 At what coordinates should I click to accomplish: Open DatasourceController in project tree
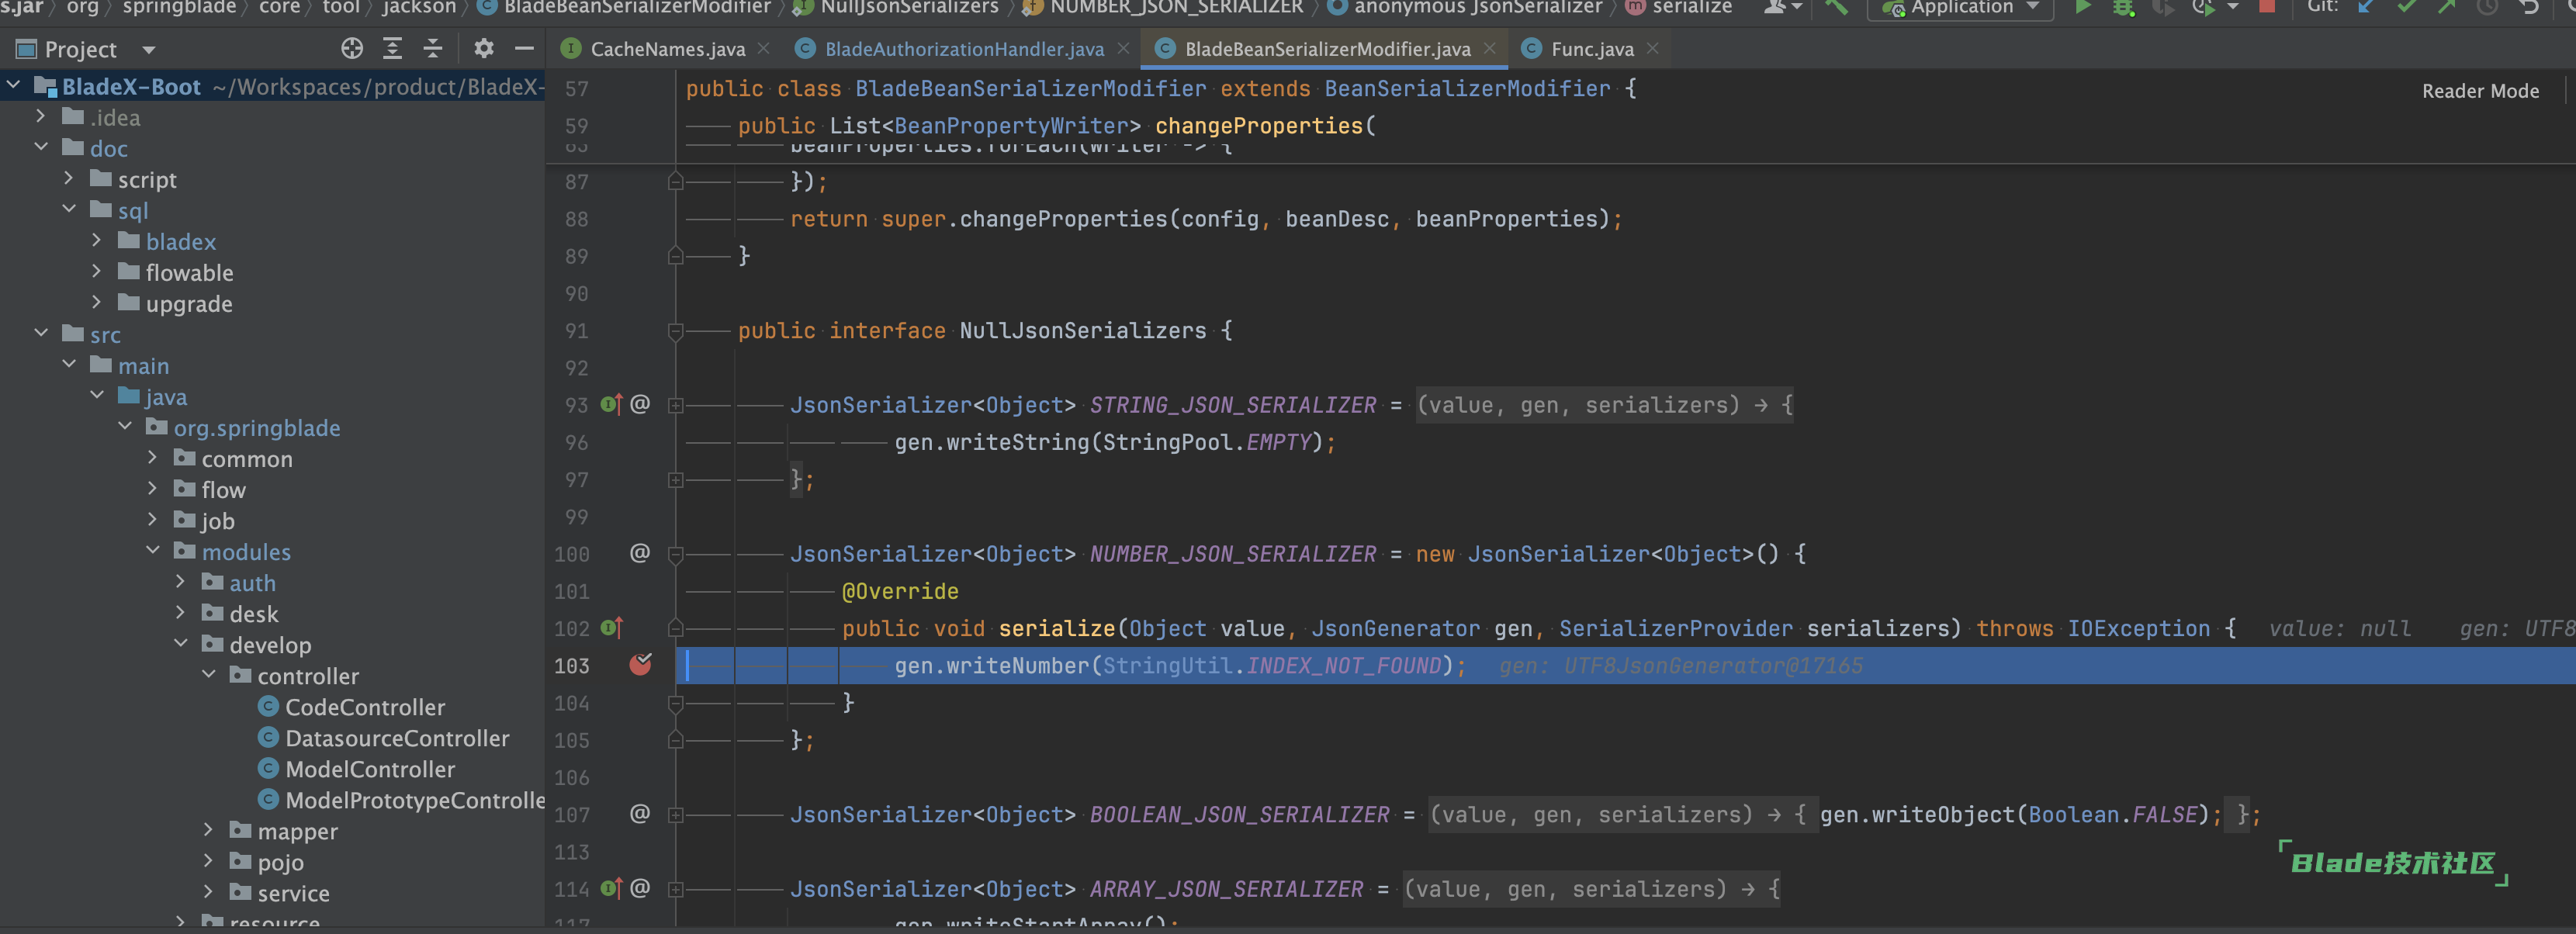click(397, 738)
